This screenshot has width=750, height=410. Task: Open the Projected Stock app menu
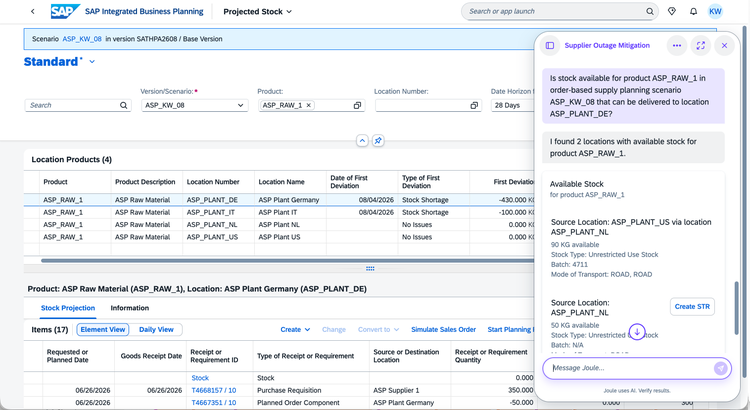point(257,11)
